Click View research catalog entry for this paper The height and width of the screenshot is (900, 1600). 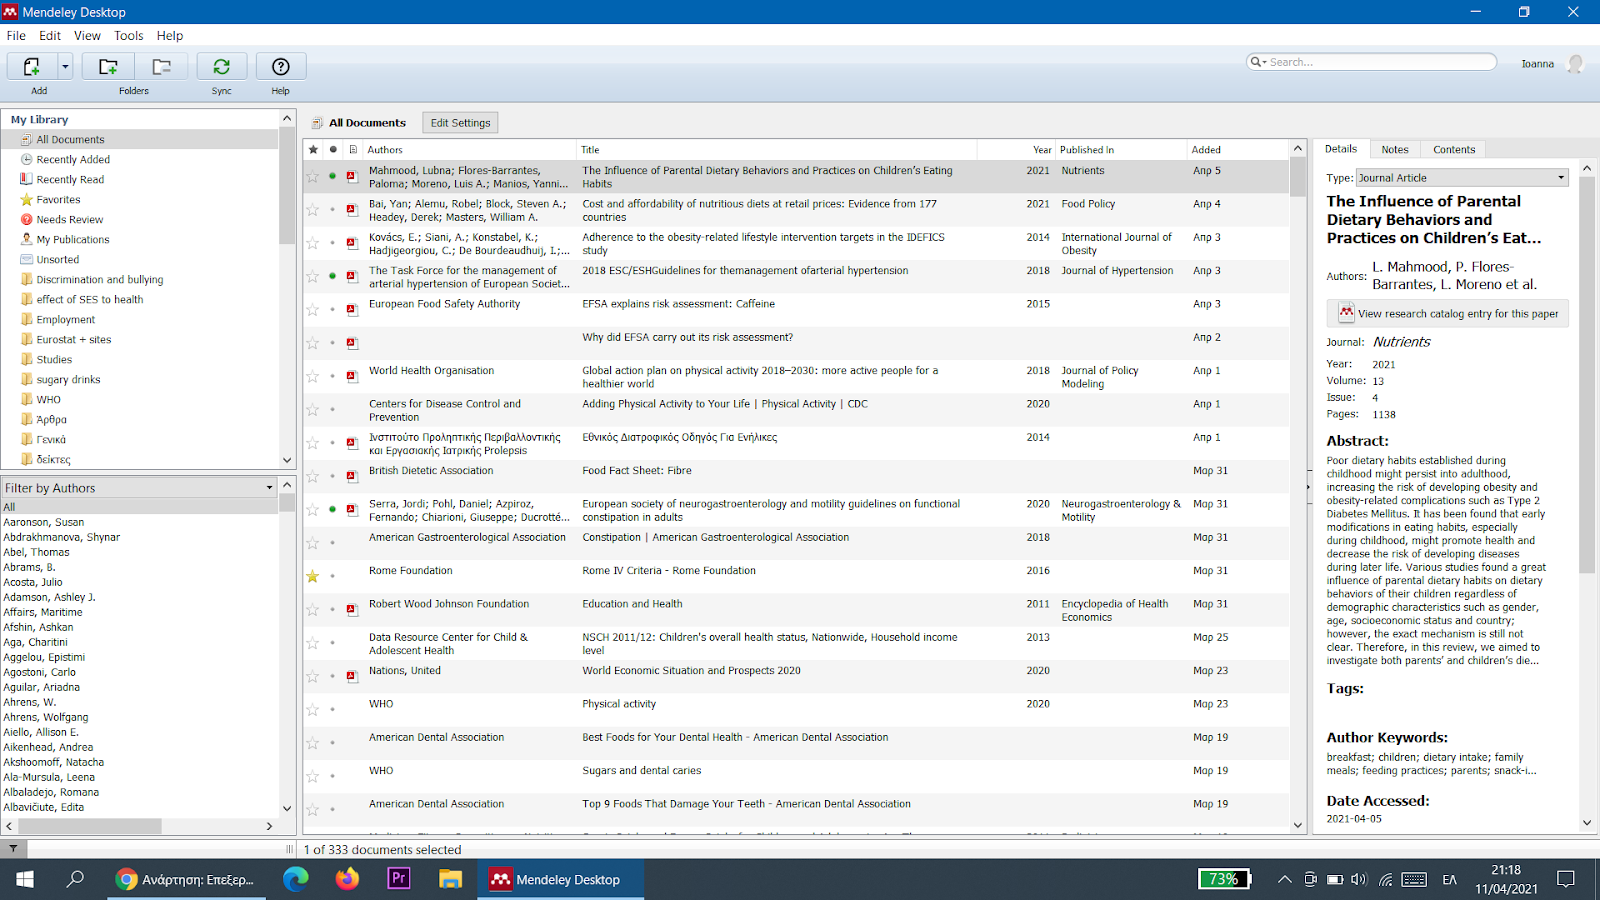1448,313
